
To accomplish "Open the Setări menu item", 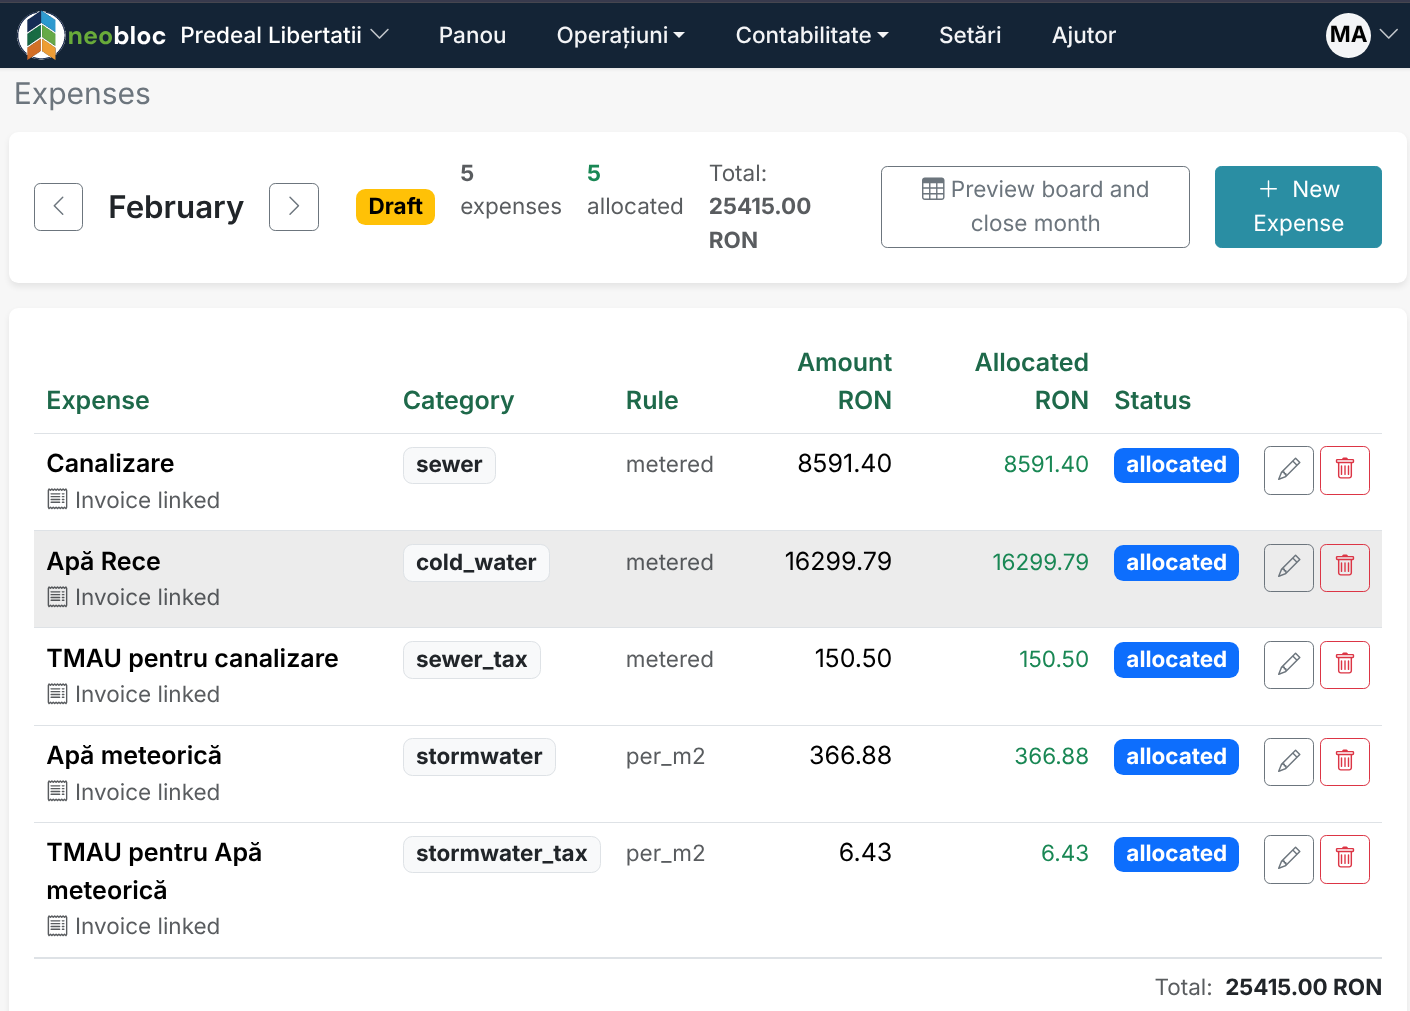I will (x=970, y=35).
